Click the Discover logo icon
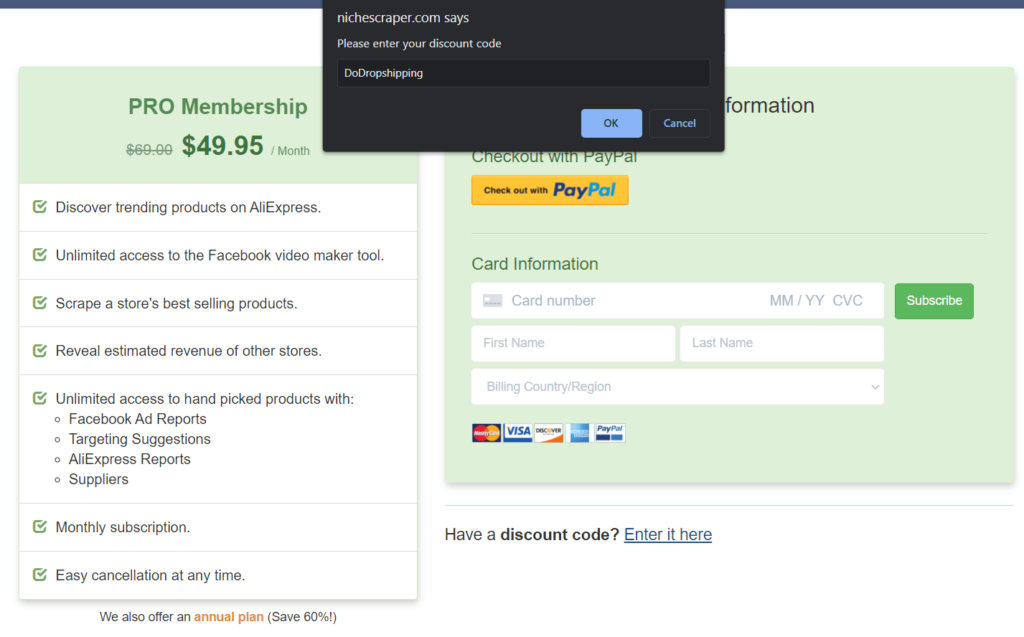The height and width of the screenshot is (637, 1024). [549, 433]
